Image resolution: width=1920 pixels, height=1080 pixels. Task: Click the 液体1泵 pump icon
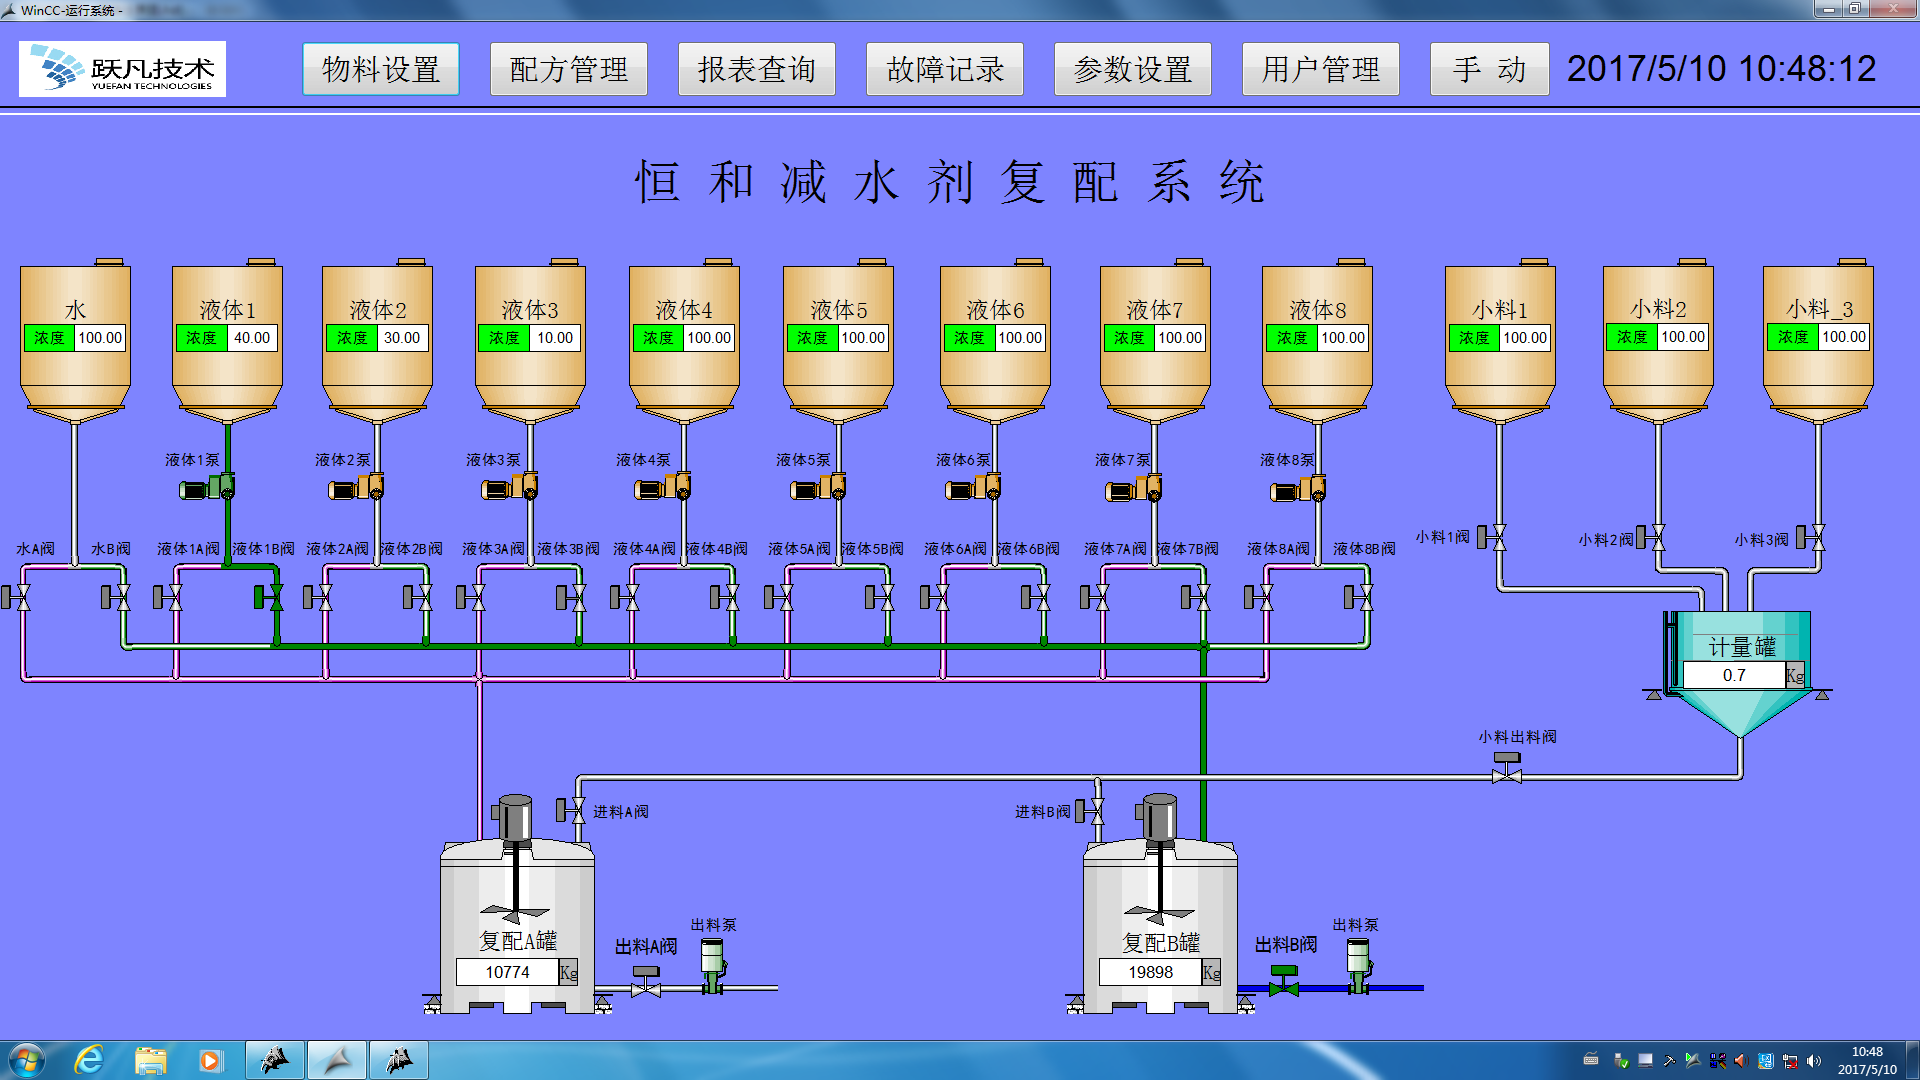tap(207, 489)
